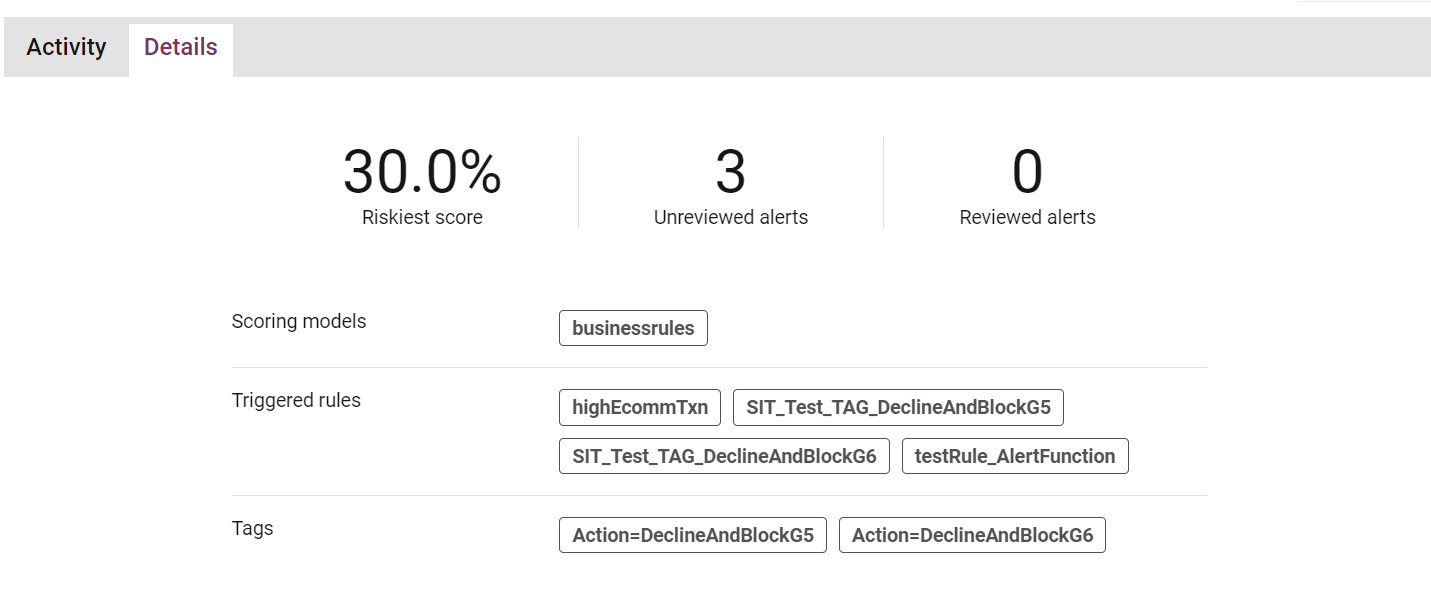Click the Riskiest score label

tap(422, 217)
